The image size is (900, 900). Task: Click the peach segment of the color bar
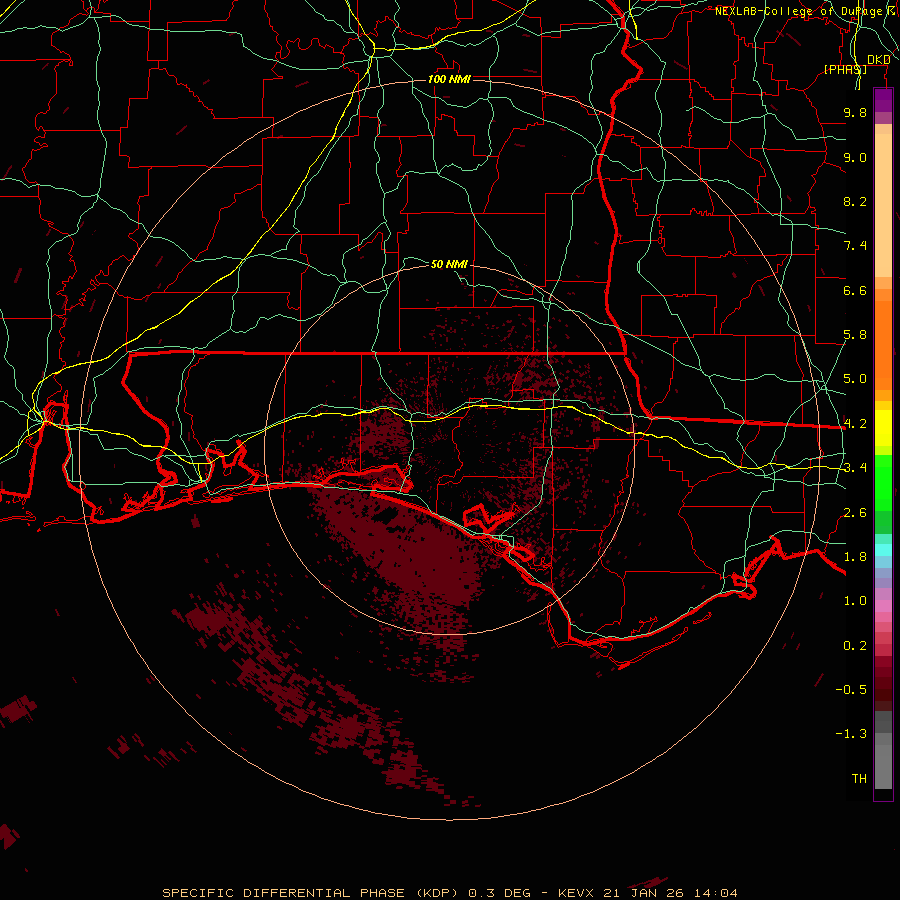[883, 205]
